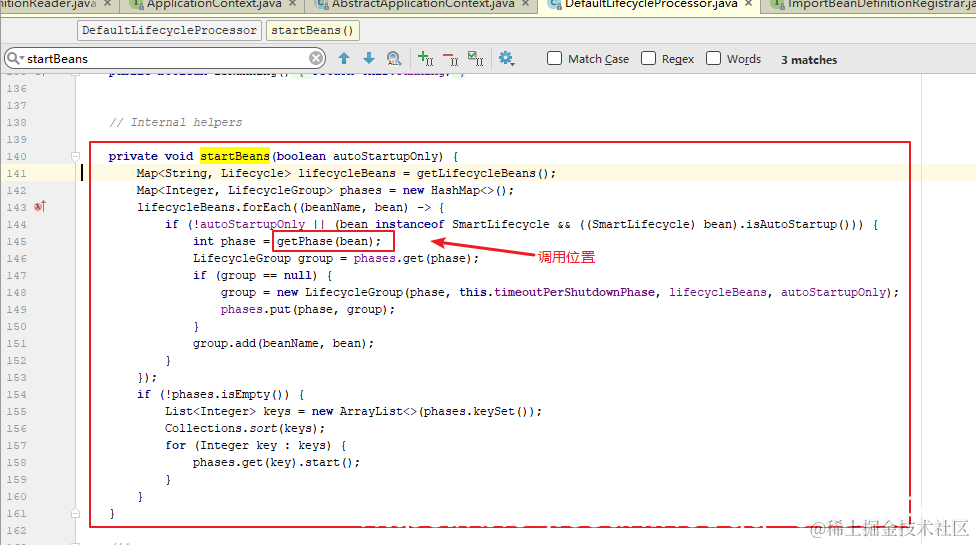Image resolution: width=976 pixels, height=545 pixels.
Task: Focus the startBeans search field
Action: (165, 58)
